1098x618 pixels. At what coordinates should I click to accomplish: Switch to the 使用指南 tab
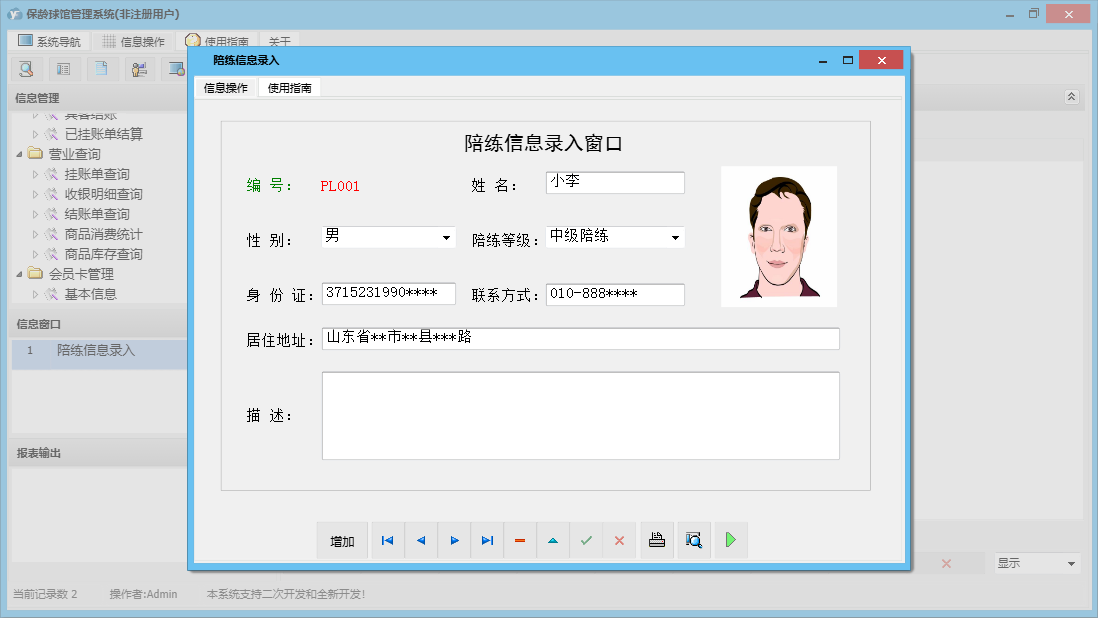pyautogui.click(x=290, y=87)
